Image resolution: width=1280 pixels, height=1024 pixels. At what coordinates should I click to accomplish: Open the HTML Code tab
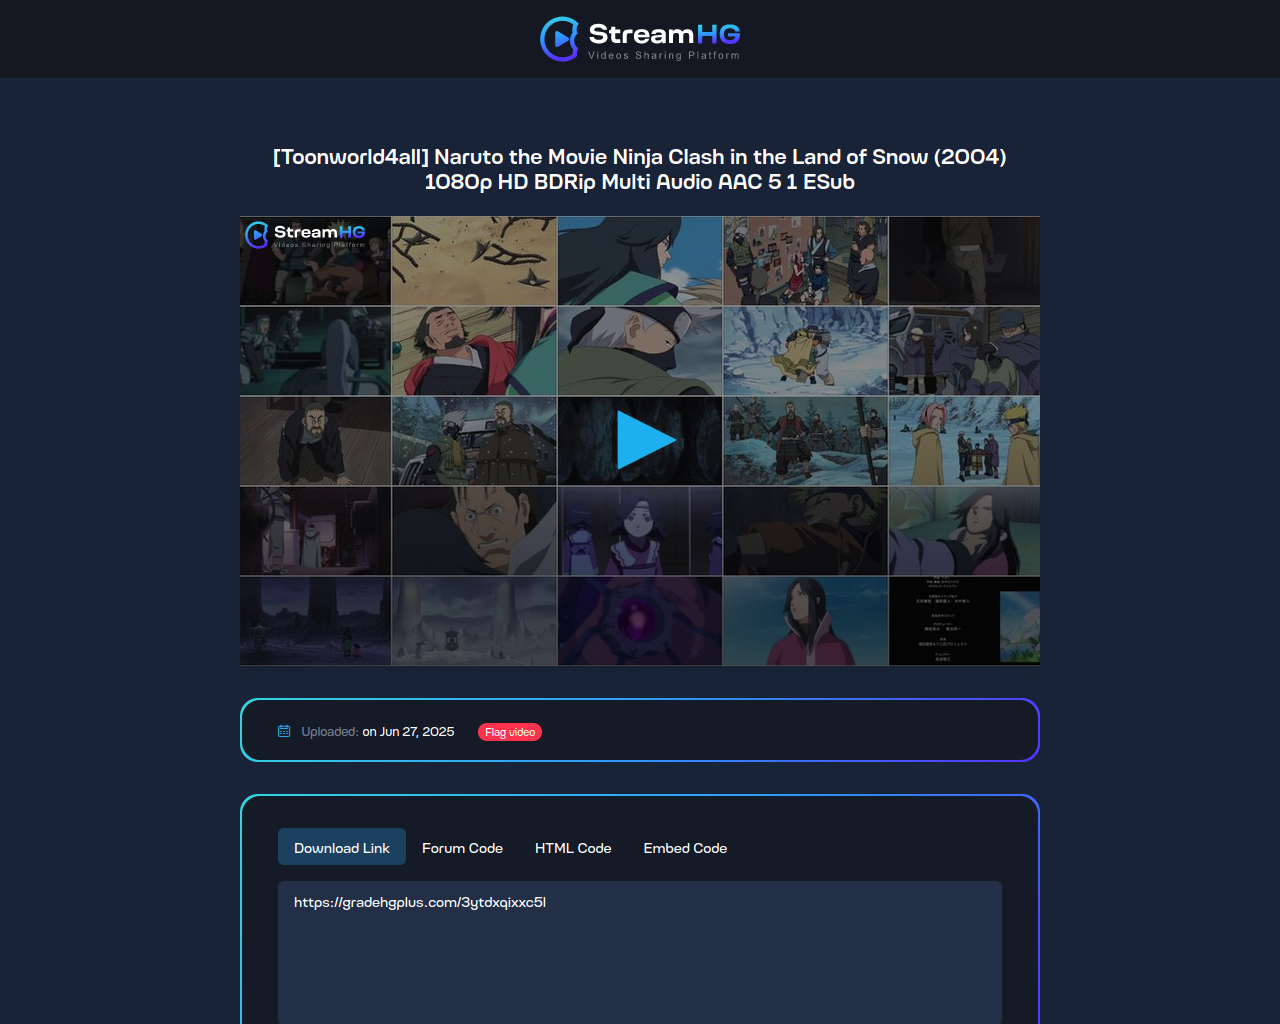pos(573,847)
